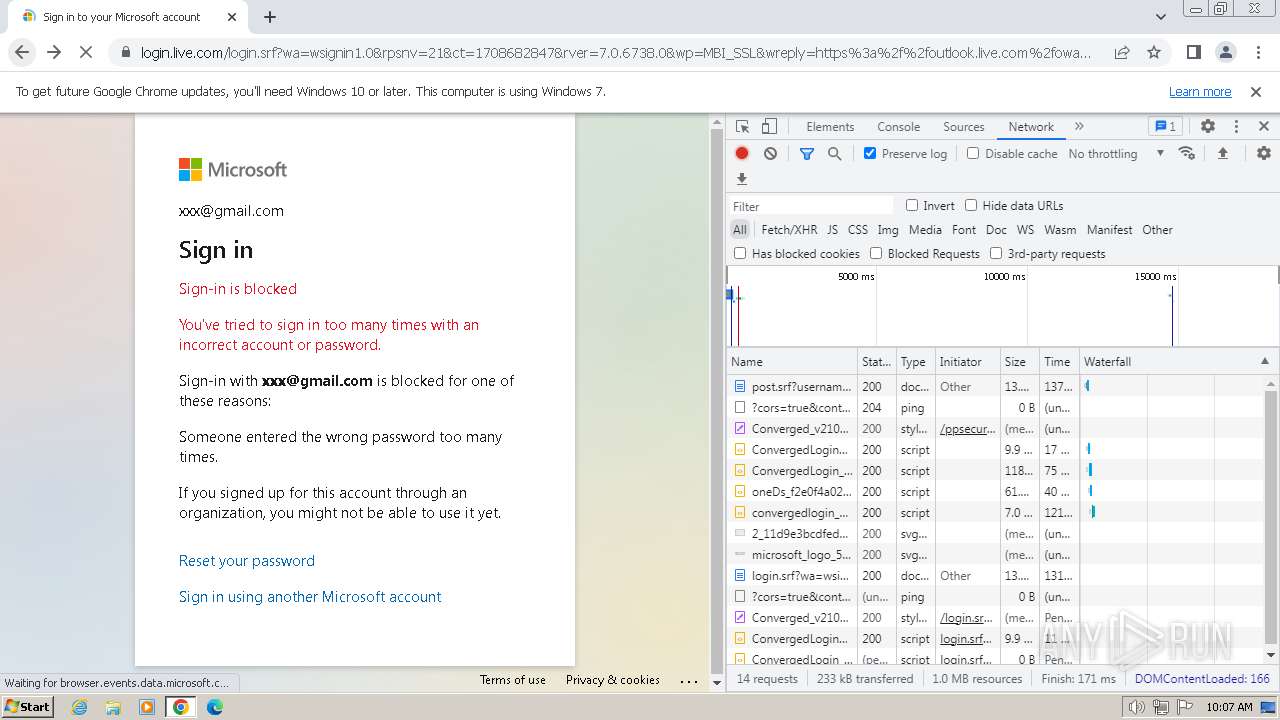Image resolution: width=1280 pixels, height=720 pixels.
Task: Open No throttling dropdown
Action: 1116,154
